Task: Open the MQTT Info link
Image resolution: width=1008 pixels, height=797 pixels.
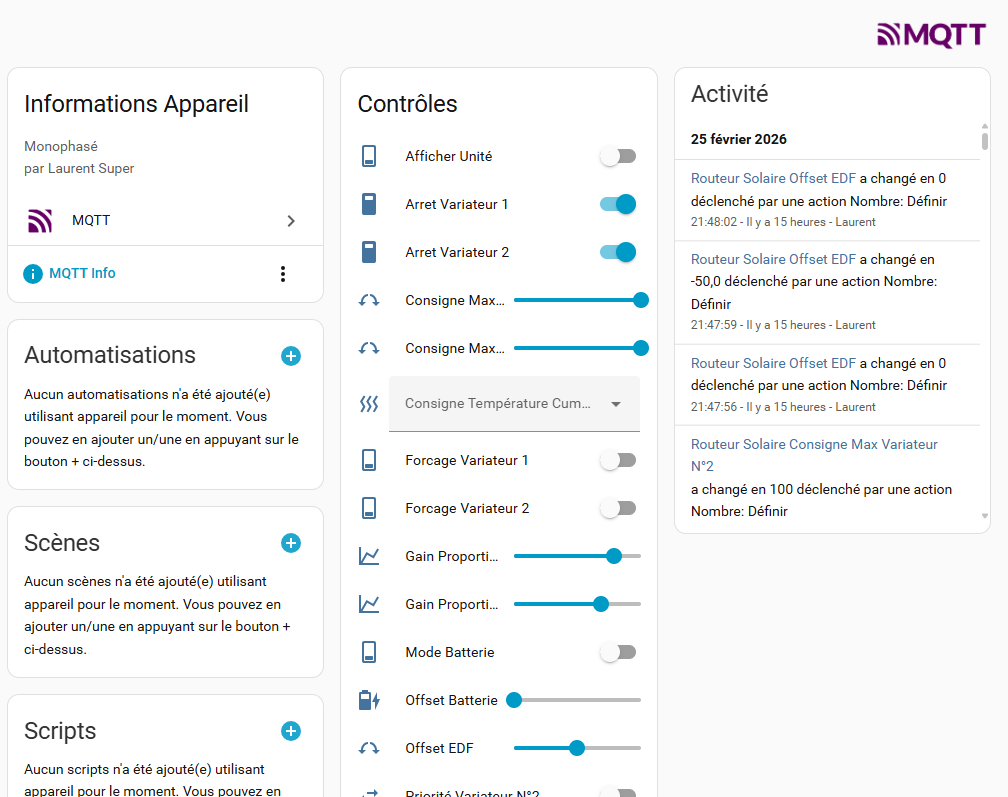Action: (x=82, y=274)
